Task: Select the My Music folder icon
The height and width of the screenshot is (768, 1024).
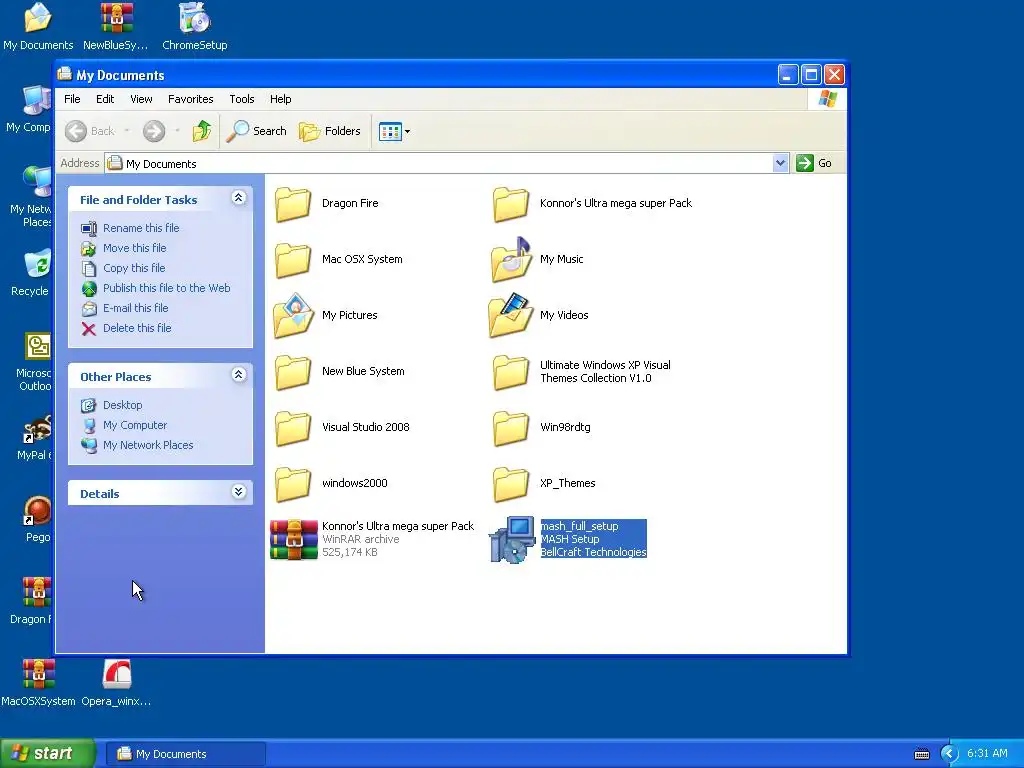Action: coord(511,259)
